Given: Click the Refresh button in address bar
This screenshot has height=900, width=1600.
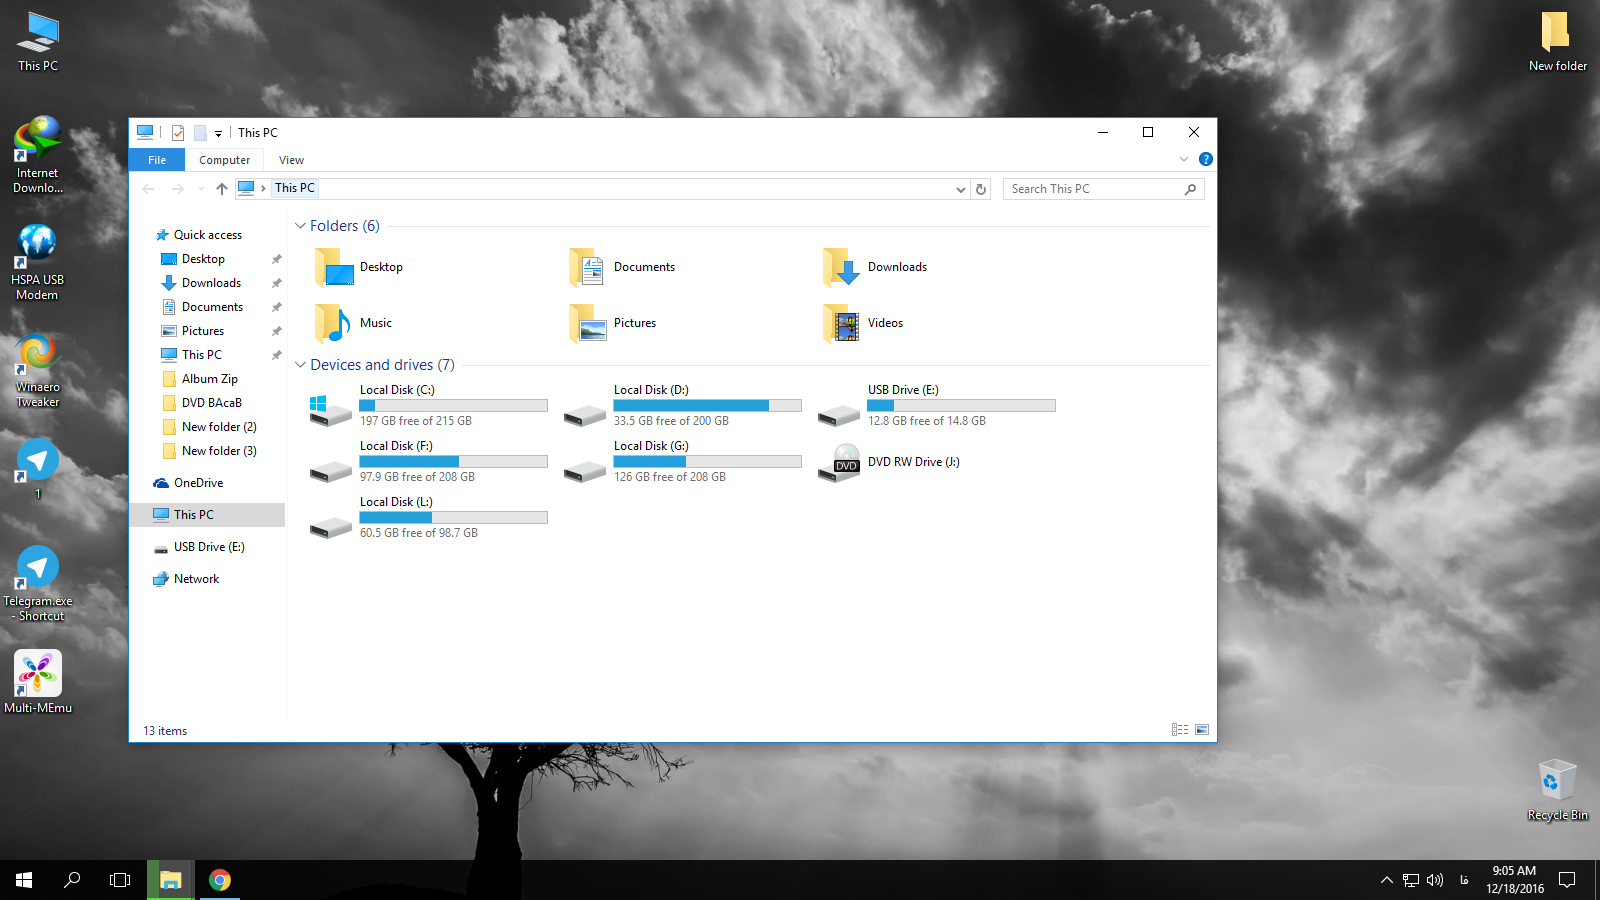Looking at the screenshot, I should tap(981, 189).
